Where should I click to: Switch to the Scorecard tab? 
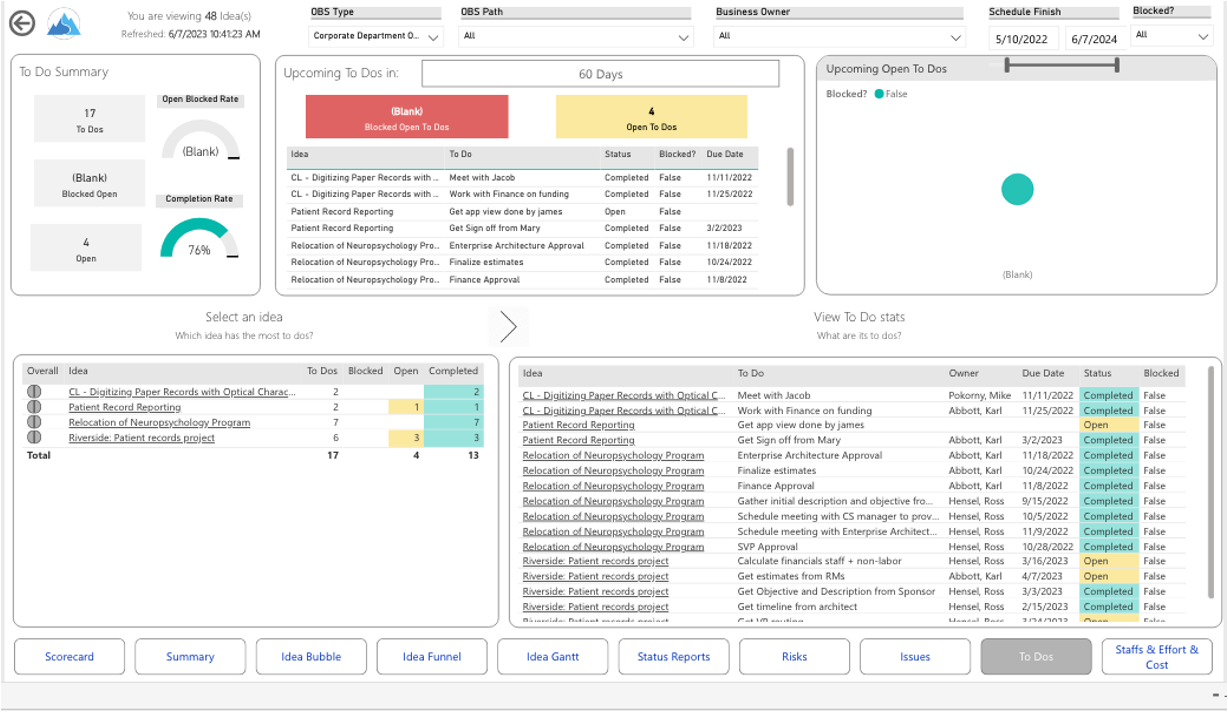pos(70,657)
